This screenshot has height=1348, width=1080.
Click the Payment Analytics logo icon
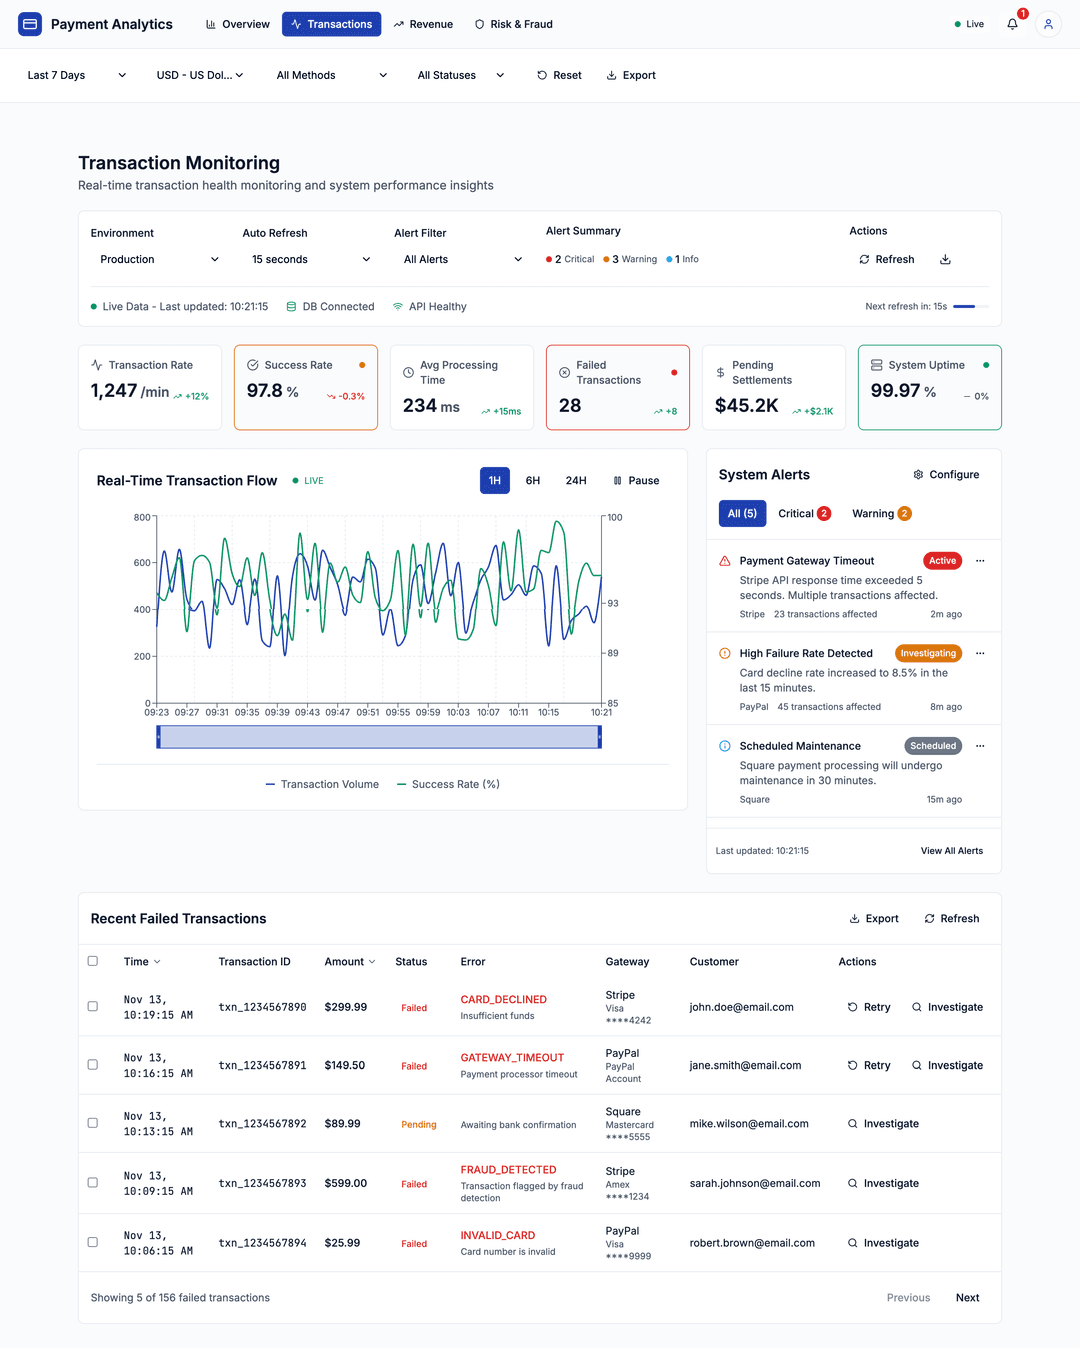click(29, 23)
